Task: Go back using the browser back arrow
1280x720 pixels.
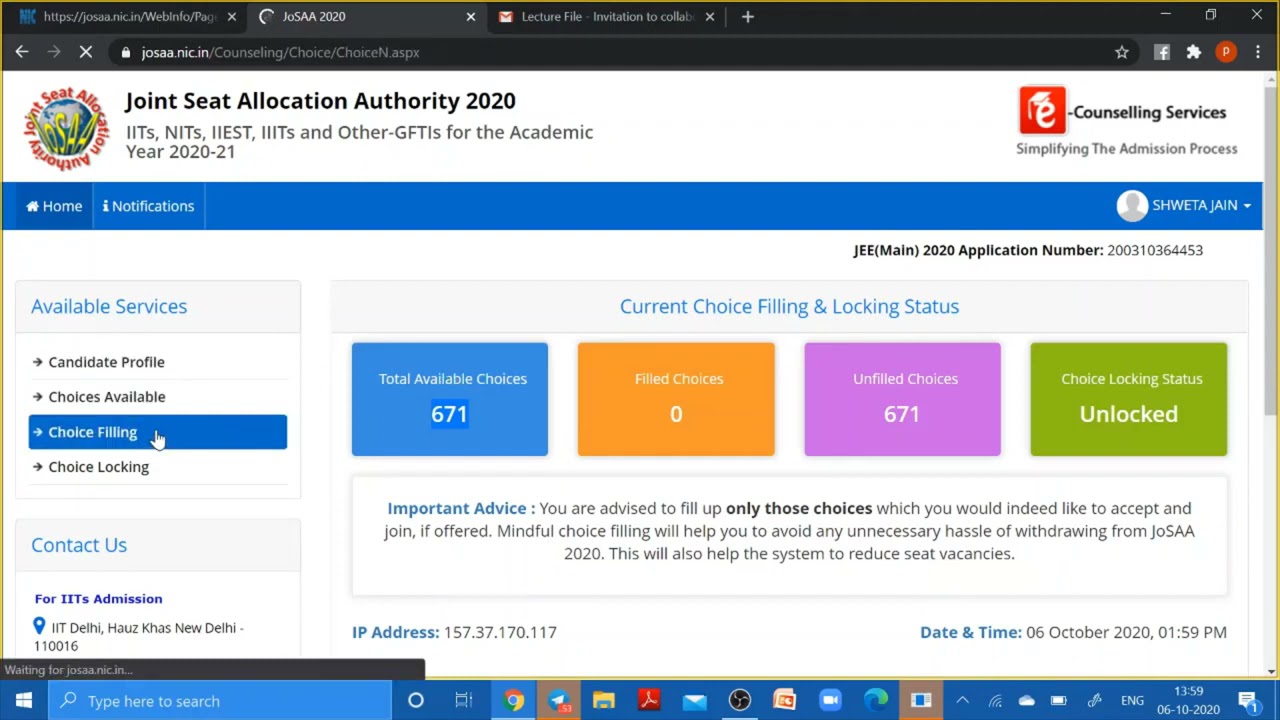Action: pos(22,52)
